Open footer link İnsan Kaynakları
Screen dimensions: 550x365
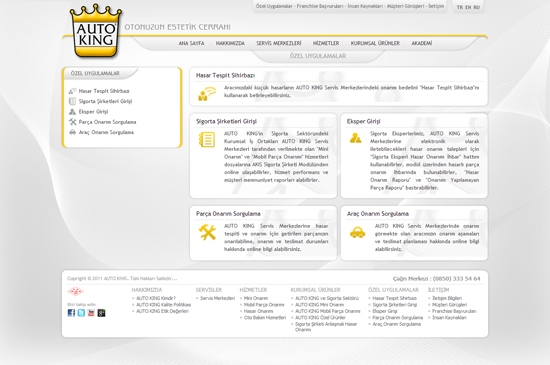pos(449,318)
